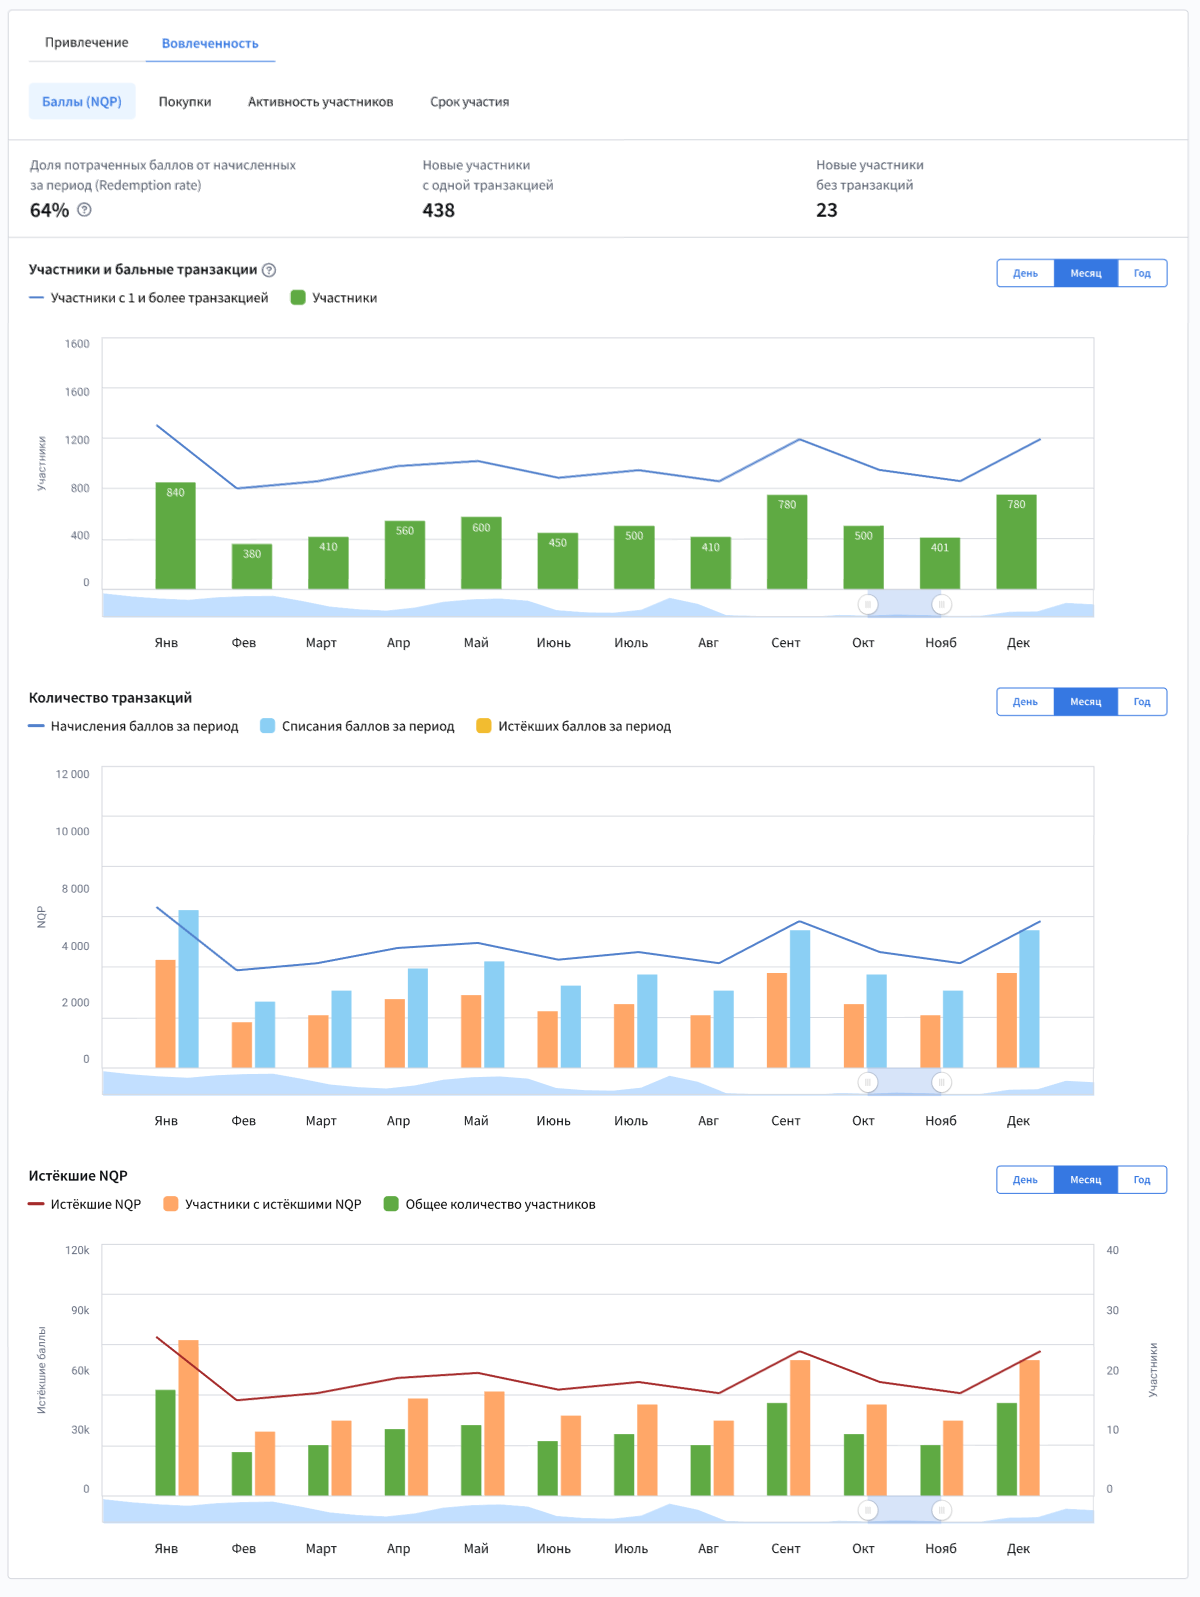Click the January 840 green bar
Image resolution: width=1200 pixels, height=1597 pixels.
point(175,536)
